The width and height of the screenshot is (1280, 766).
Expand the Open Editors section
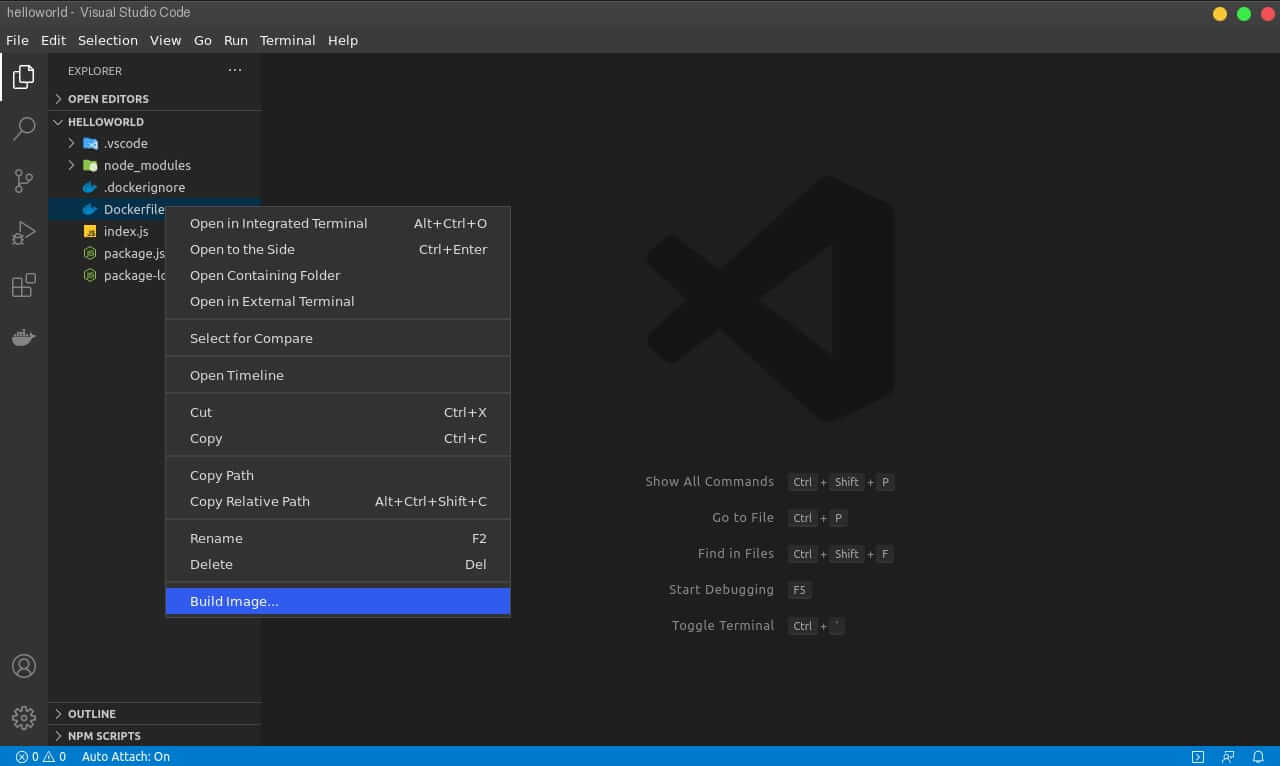[x=155, y=99]
